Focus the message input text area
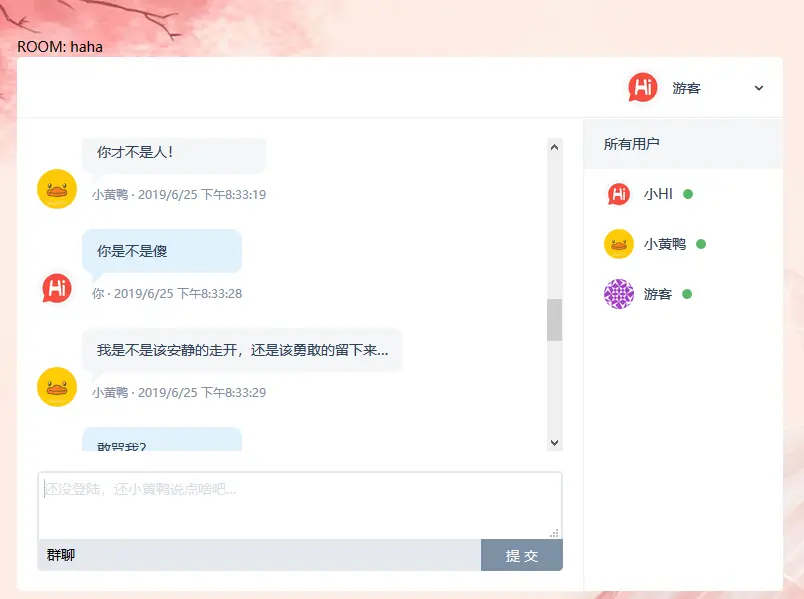Screen dimensions: 804x599 (300, 506)
